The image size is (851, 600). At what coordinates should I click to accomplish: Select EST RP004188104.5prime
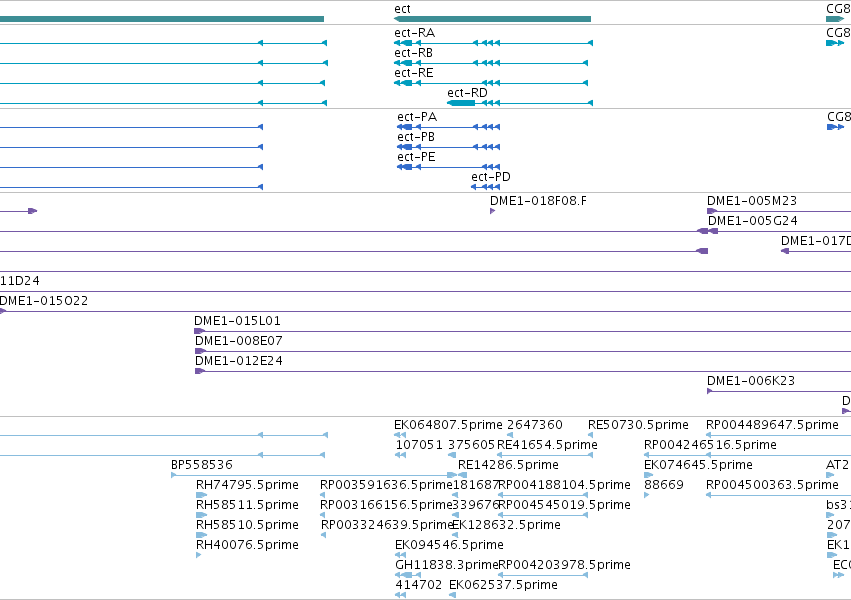564,485
